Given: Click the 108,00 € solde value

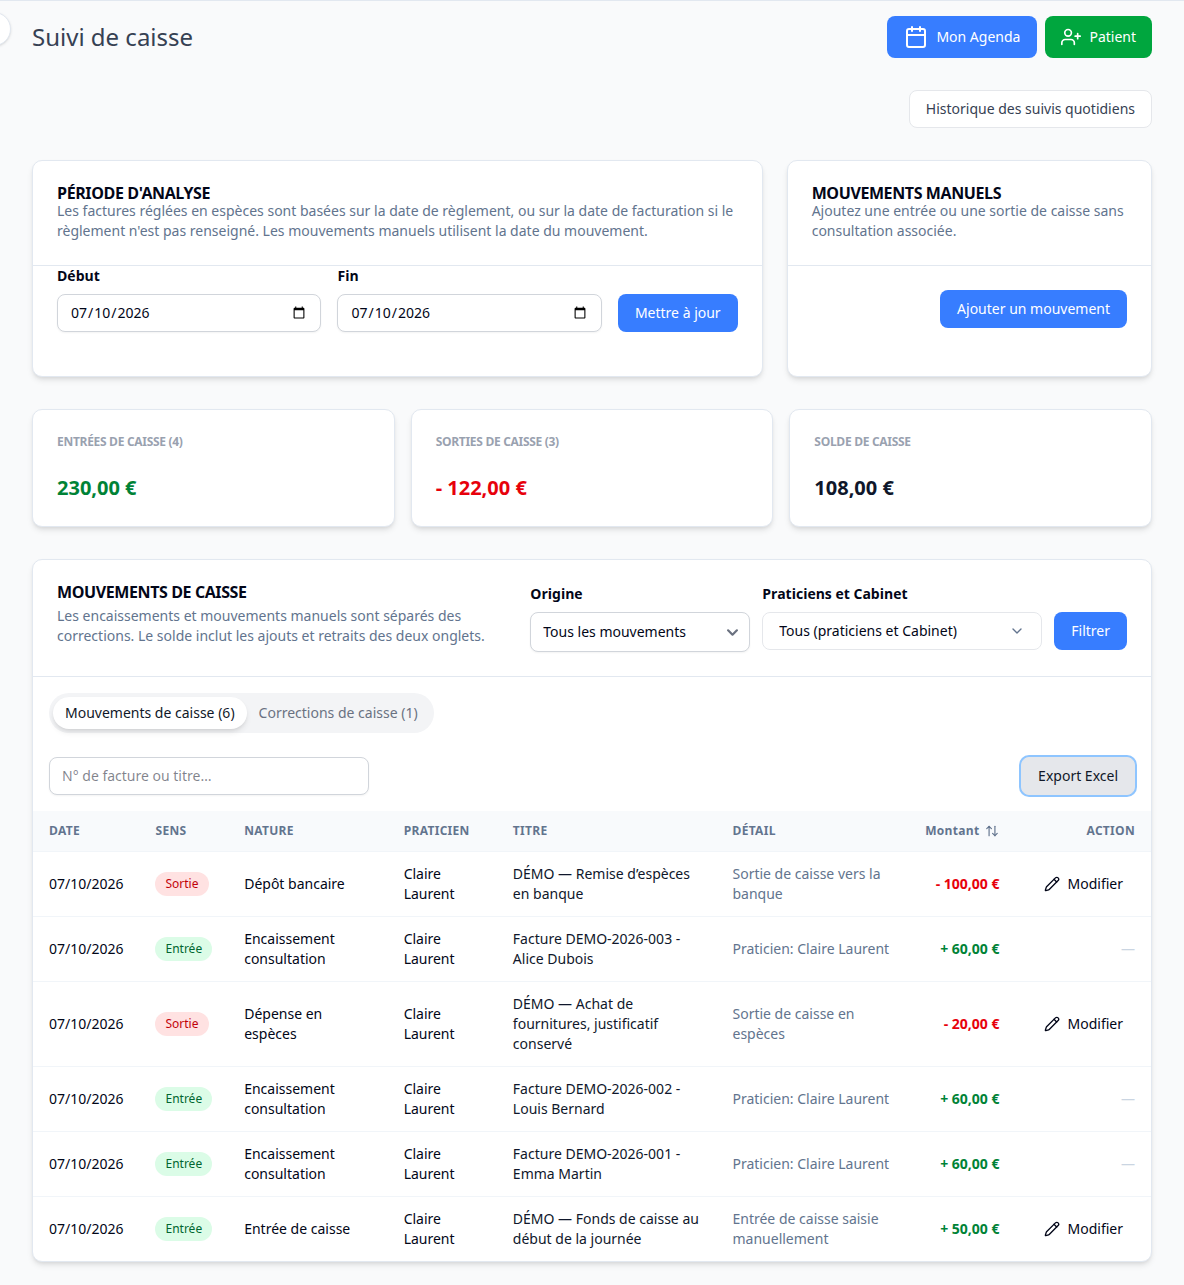Looking at the screenshot, I should (x=854, y=488).
